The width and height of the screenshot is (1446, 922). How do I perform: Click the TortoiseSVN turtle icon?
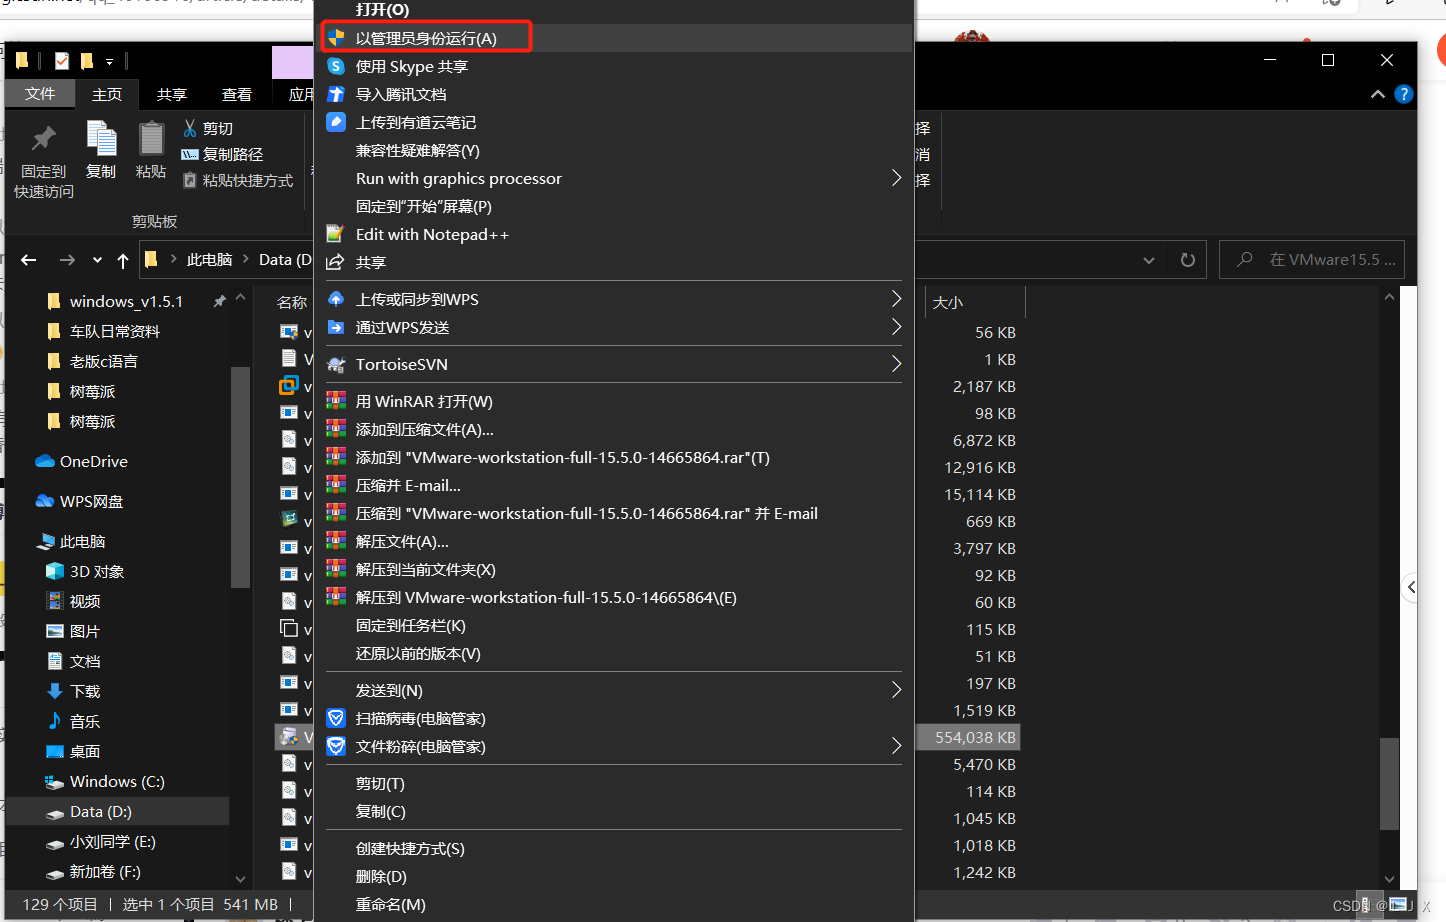coord(336,364)
